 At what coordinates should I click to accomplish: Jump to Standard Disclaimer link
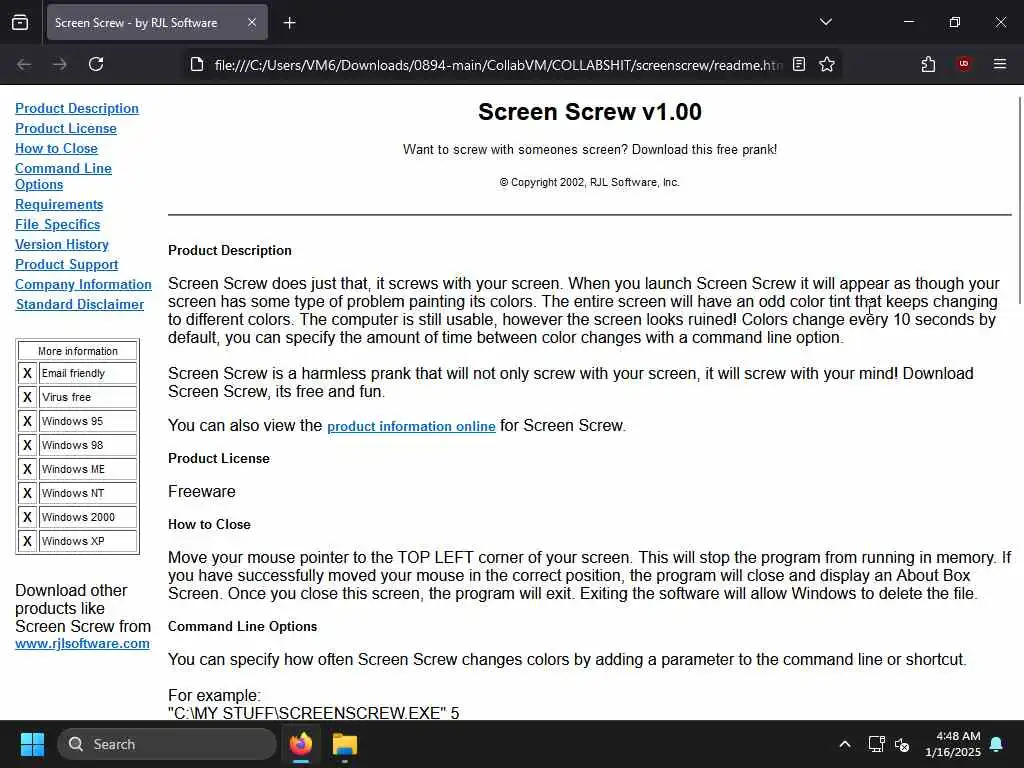coord(80,304)
